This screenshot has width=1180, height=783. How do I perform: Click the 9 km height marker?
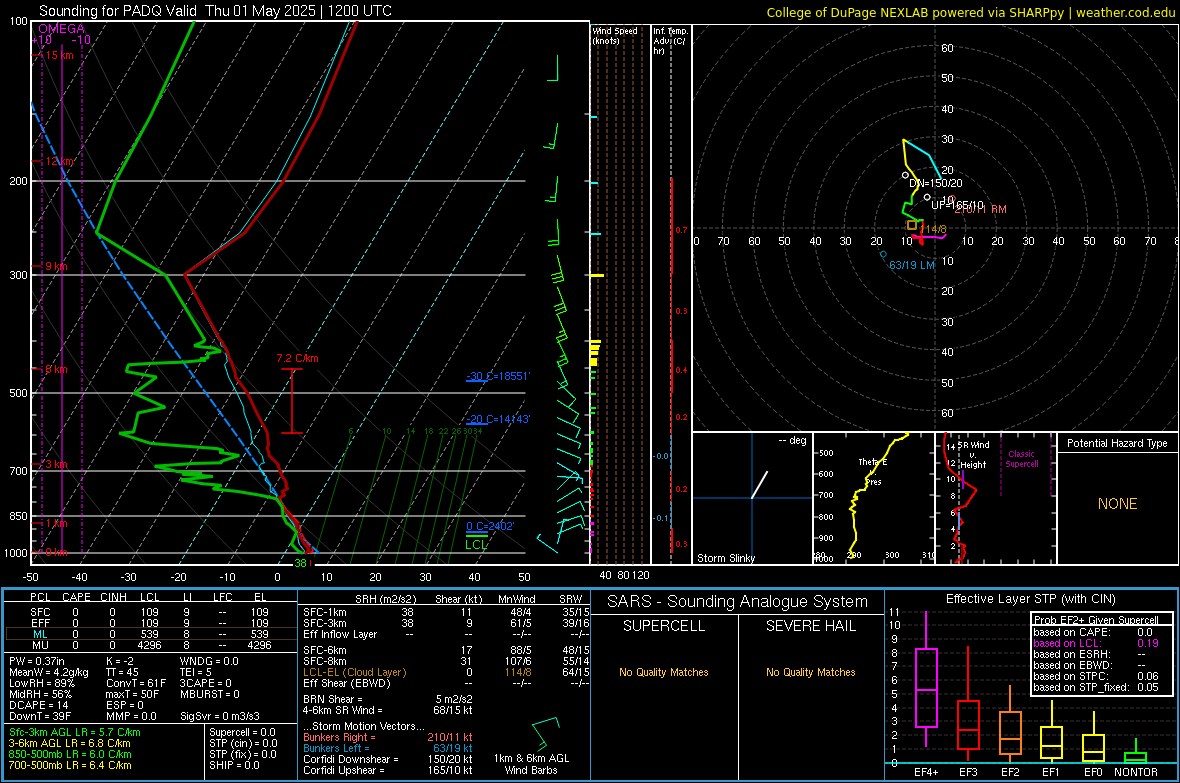click(x=56, y=267)
